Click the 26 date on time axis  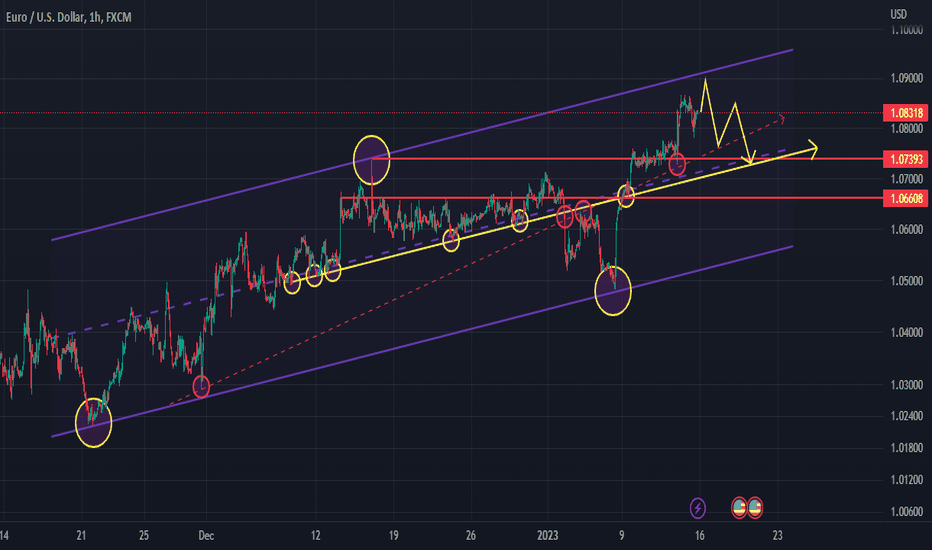(x=471, y=536)
